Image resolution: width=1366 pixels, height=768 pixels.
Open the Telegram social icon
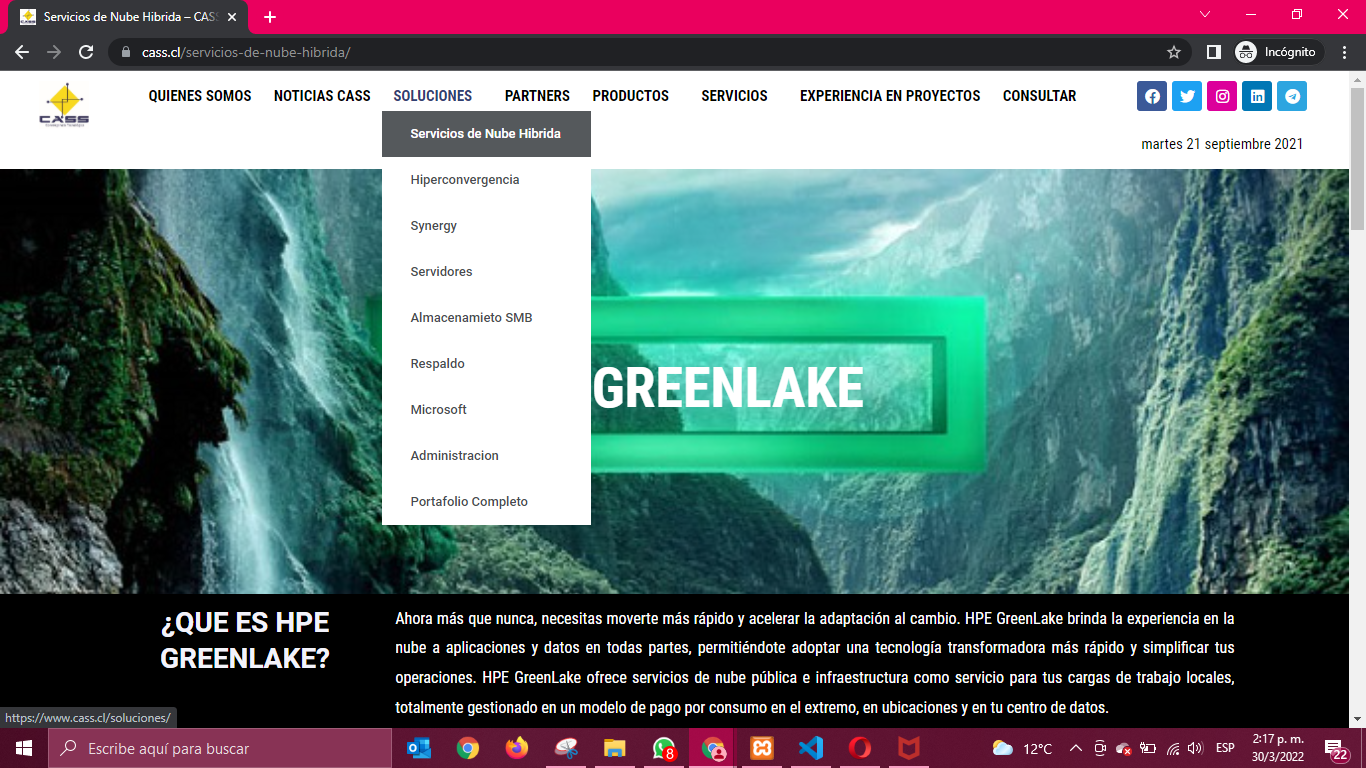point(1292,96)
